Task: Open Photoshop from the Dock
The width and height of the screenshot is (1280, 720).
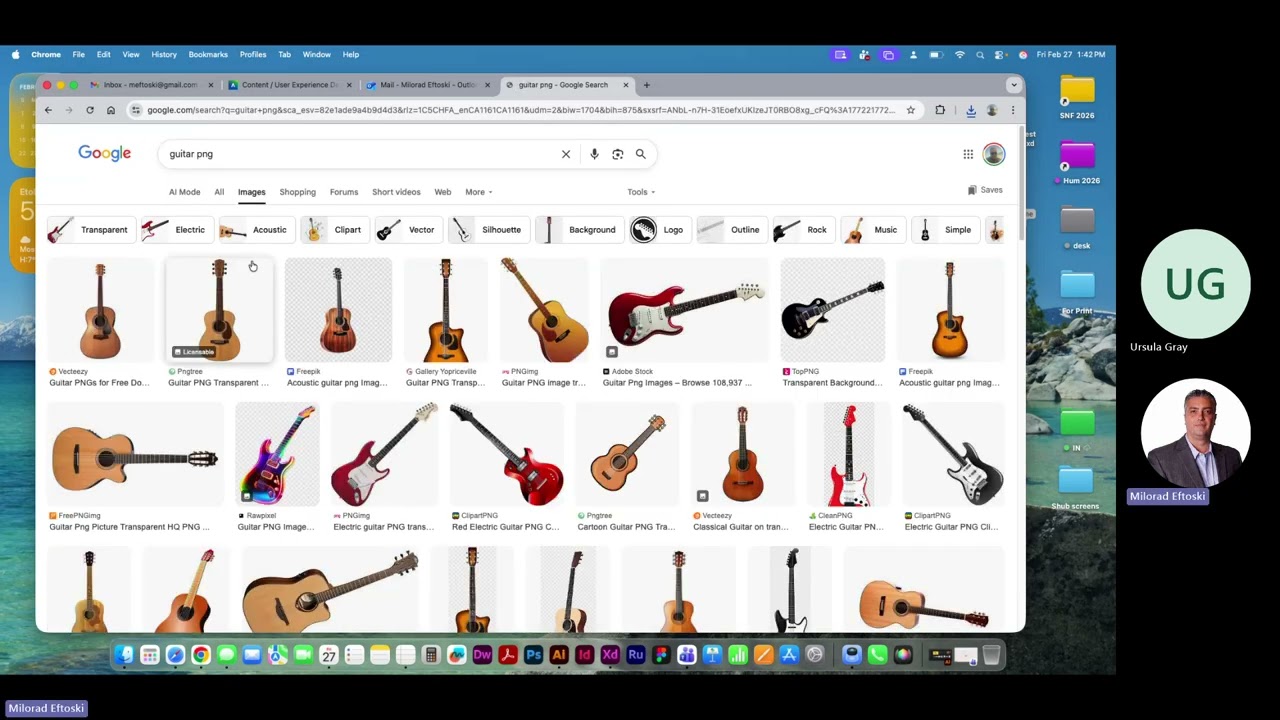Action: [533, 655]
